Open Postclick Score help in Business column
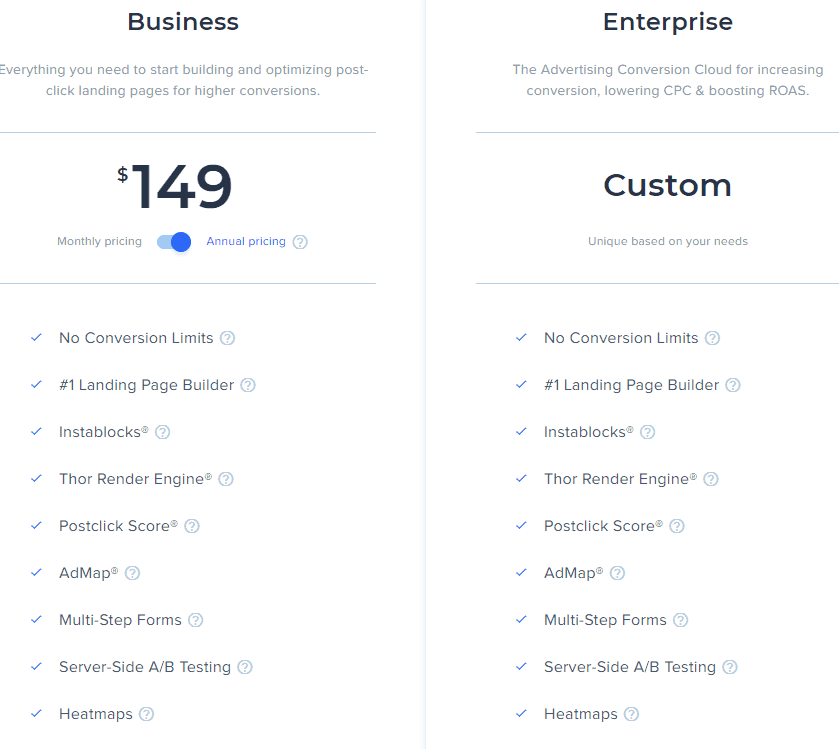Image resolution: width=839 pixels, height=749 pixels. tap(192, 526)
